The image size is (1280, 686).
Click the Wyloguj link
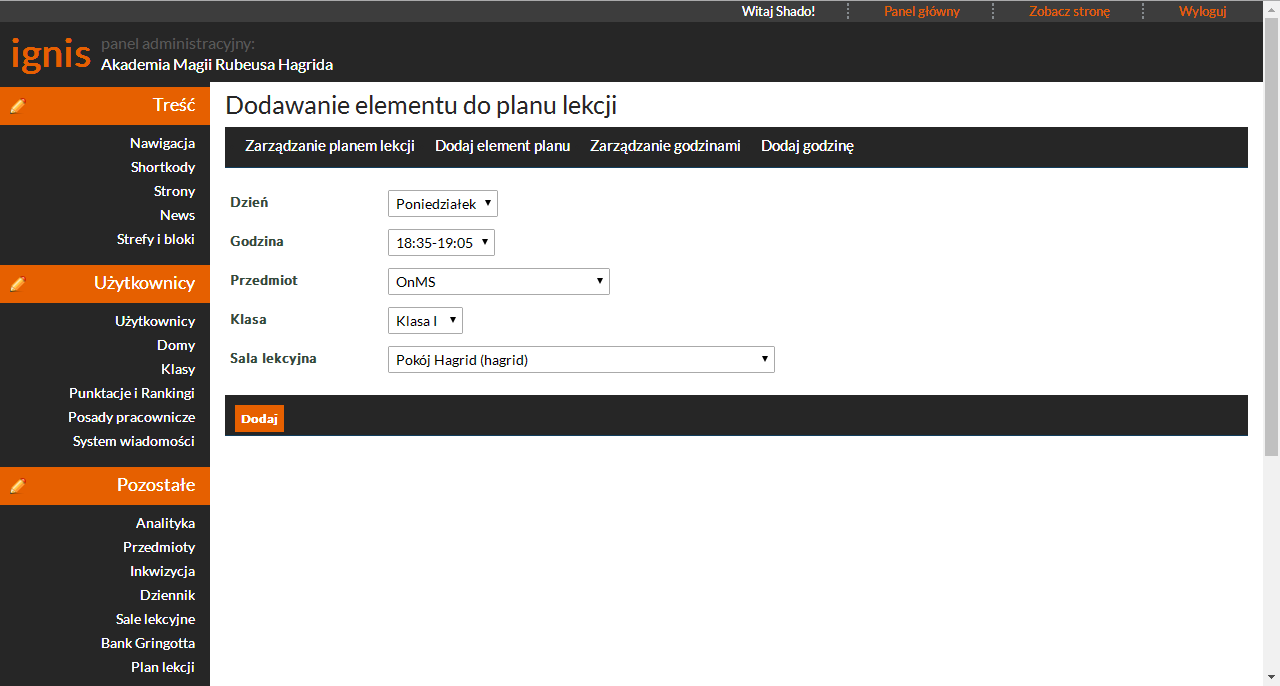pos(1202,11)
